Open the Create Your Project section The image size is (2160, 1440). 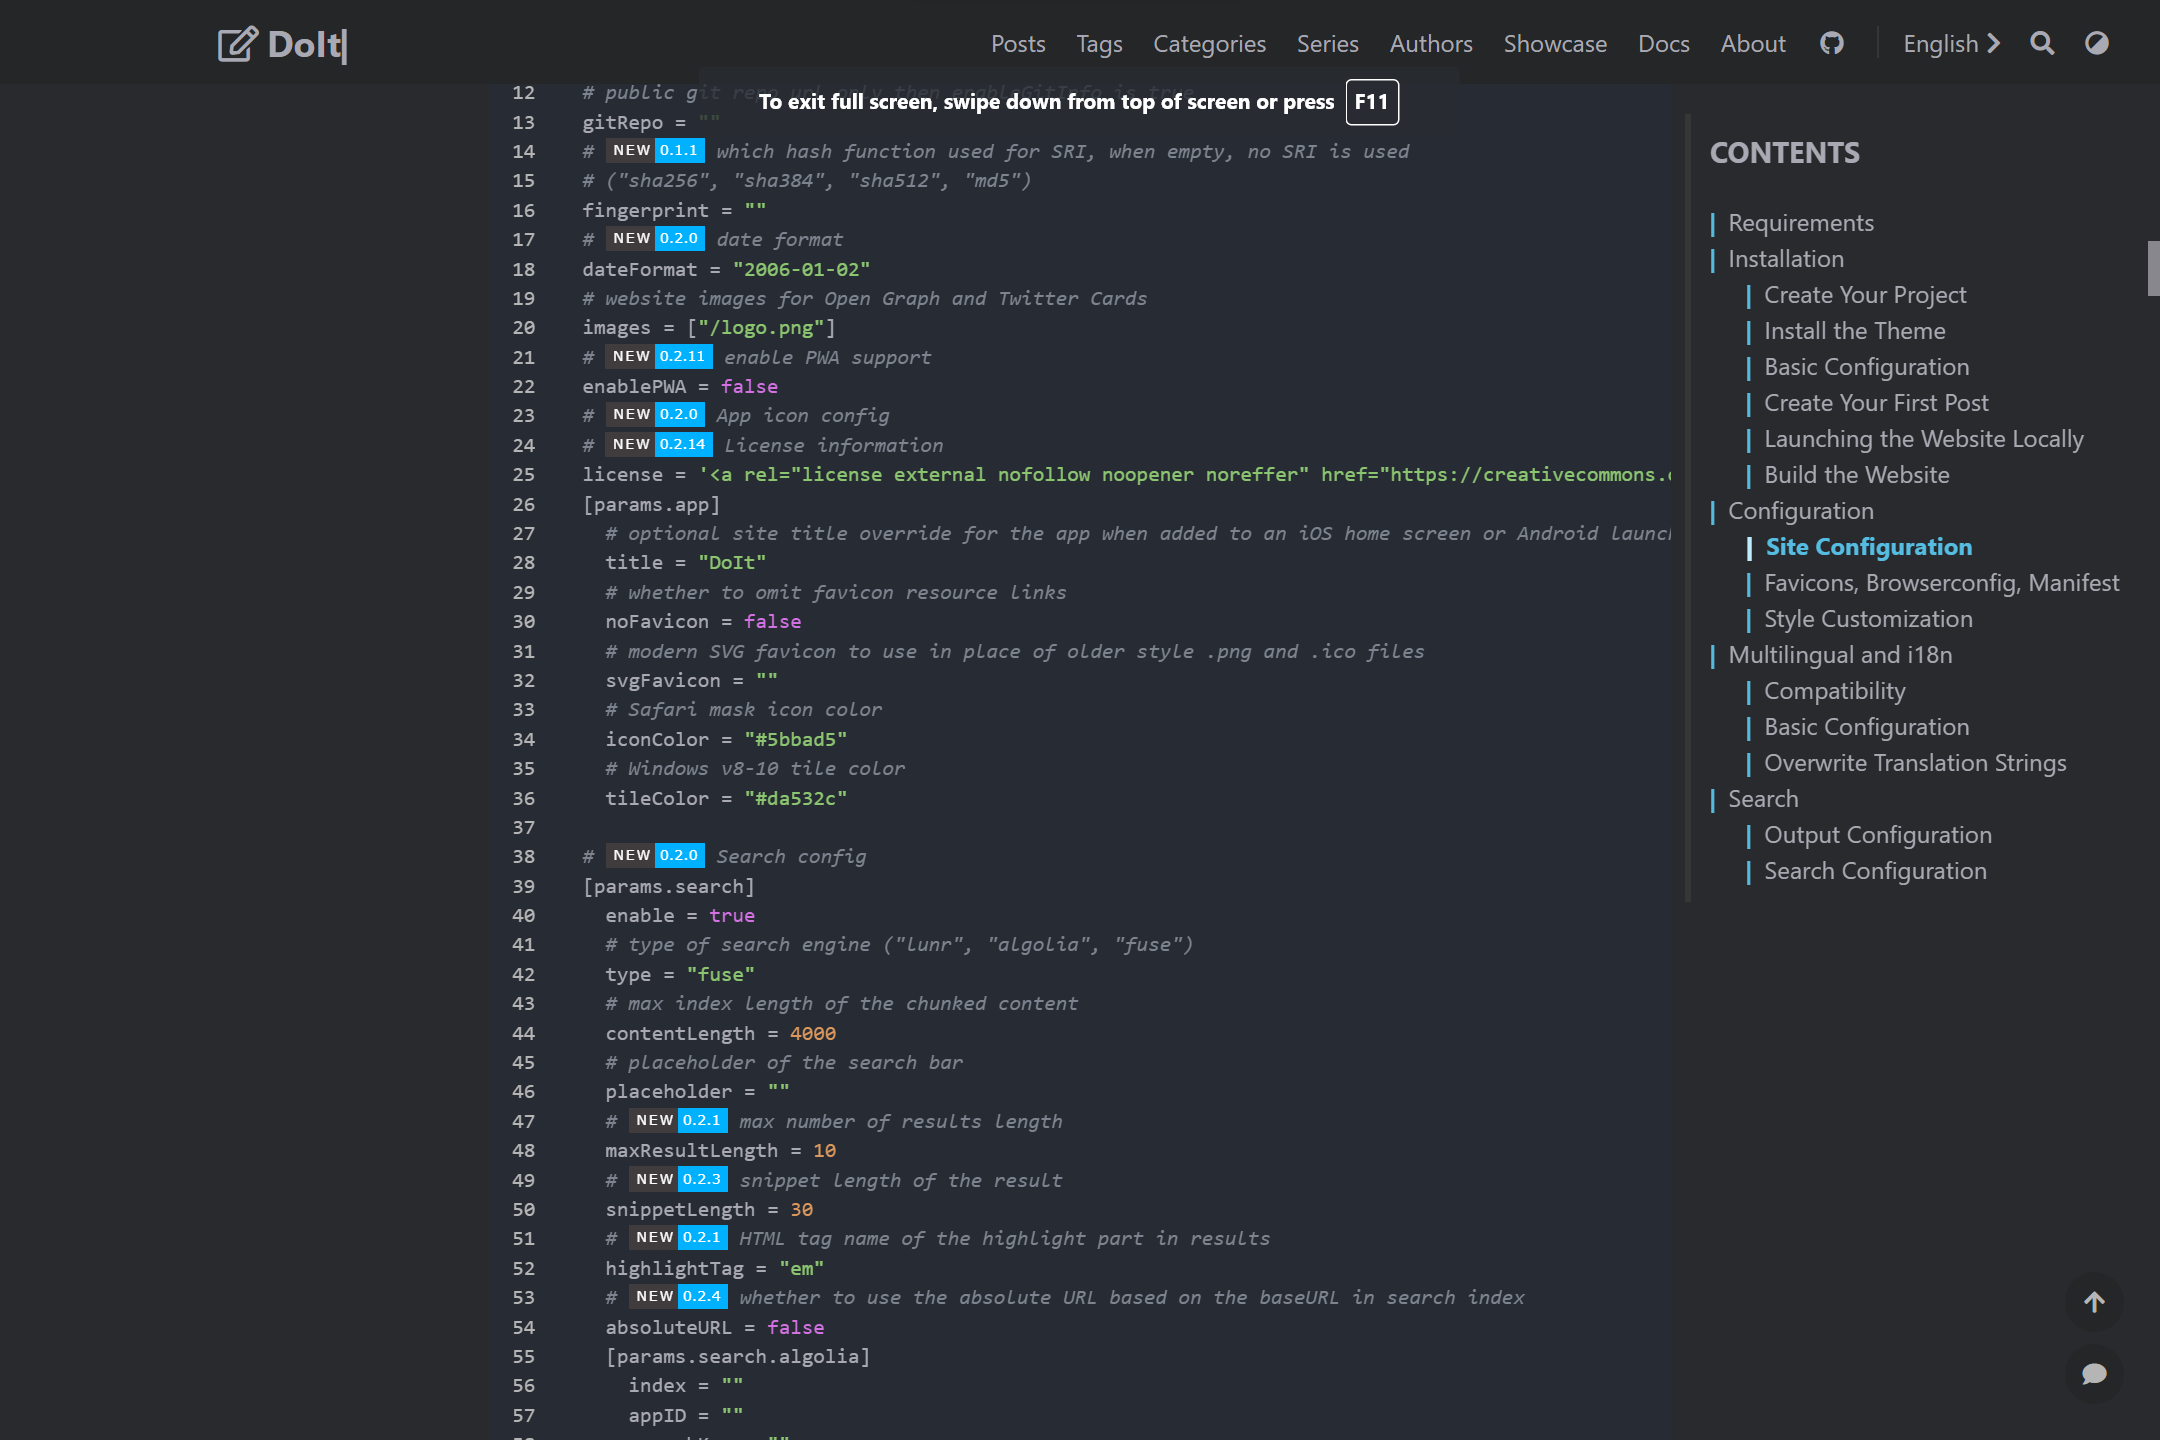click(1864, 294)
